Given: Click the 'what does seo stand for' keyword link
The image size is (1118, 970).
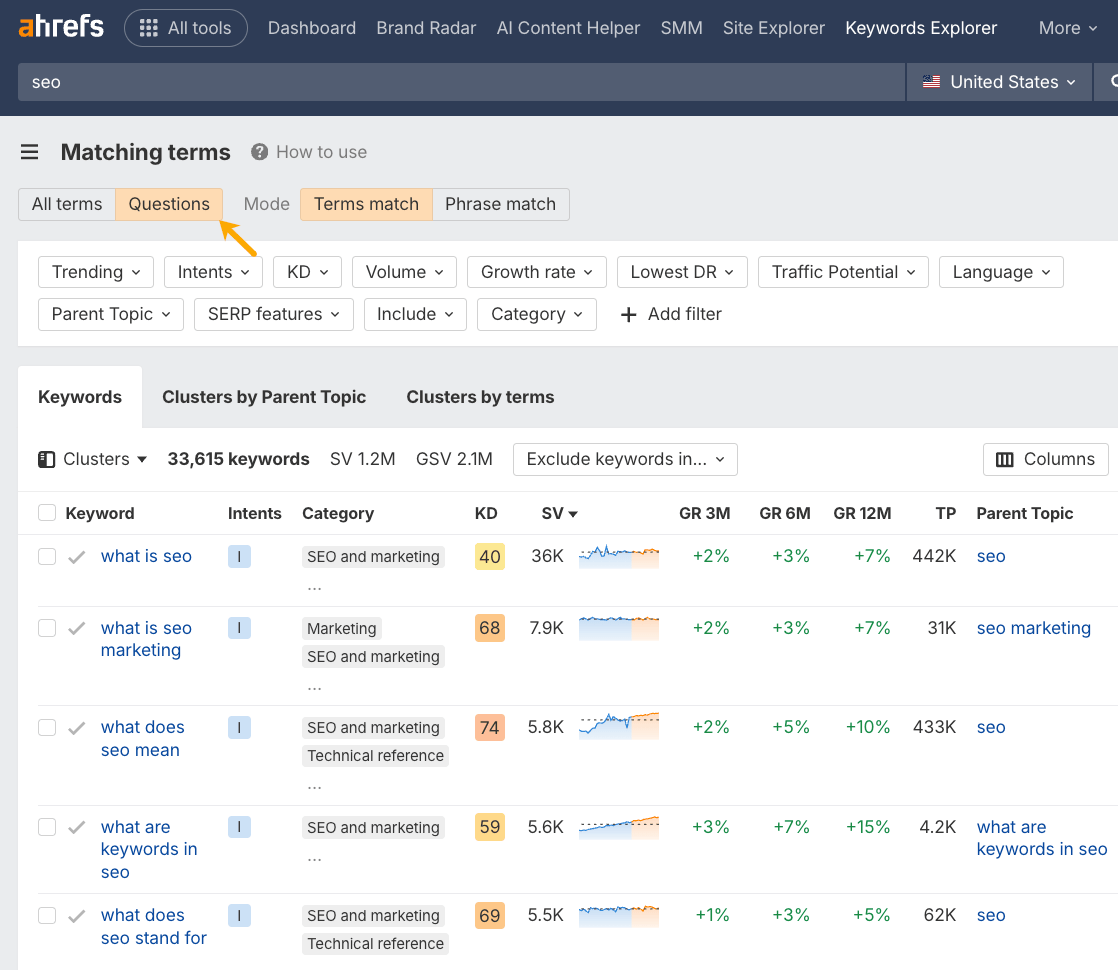Looking at the screenshot, I should (153, 926).
